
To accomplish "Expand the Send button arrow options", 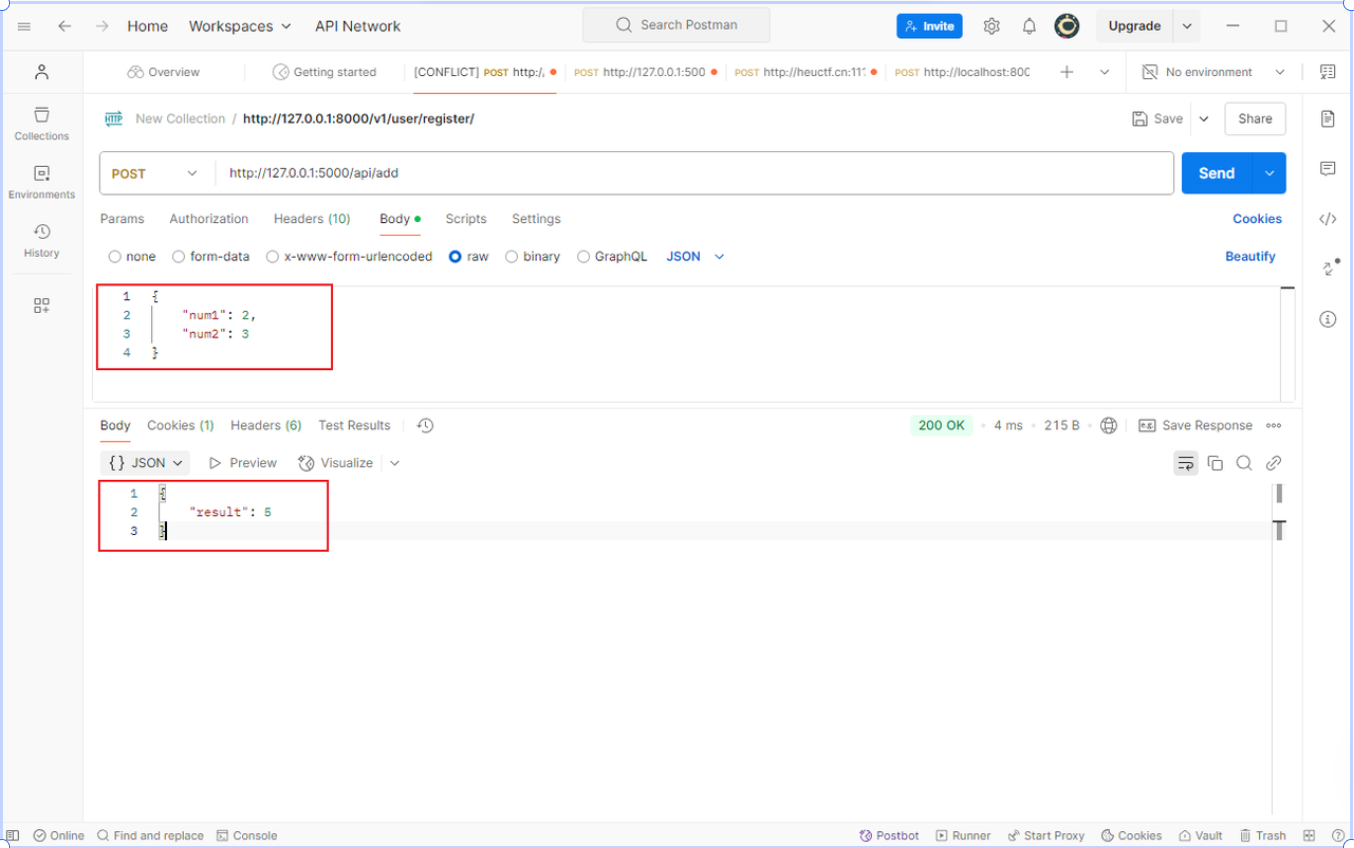I will coord(1269,173).
